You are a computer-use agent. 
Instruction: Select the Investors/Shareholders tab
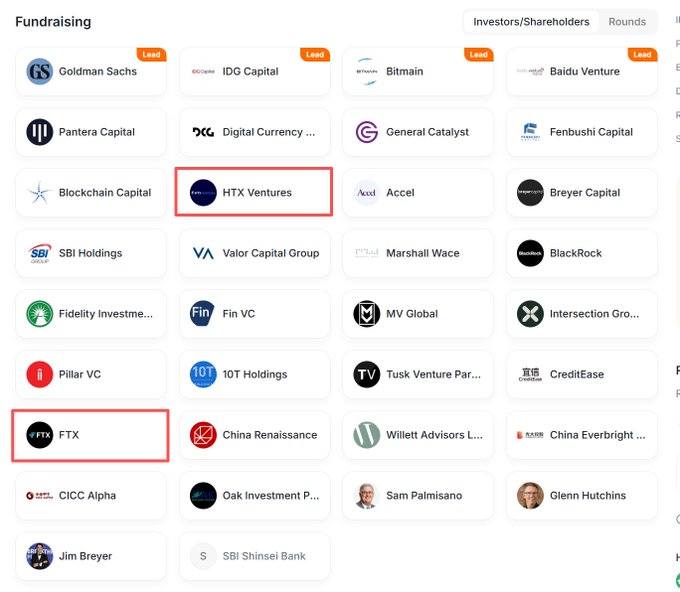tap(531, 22)
